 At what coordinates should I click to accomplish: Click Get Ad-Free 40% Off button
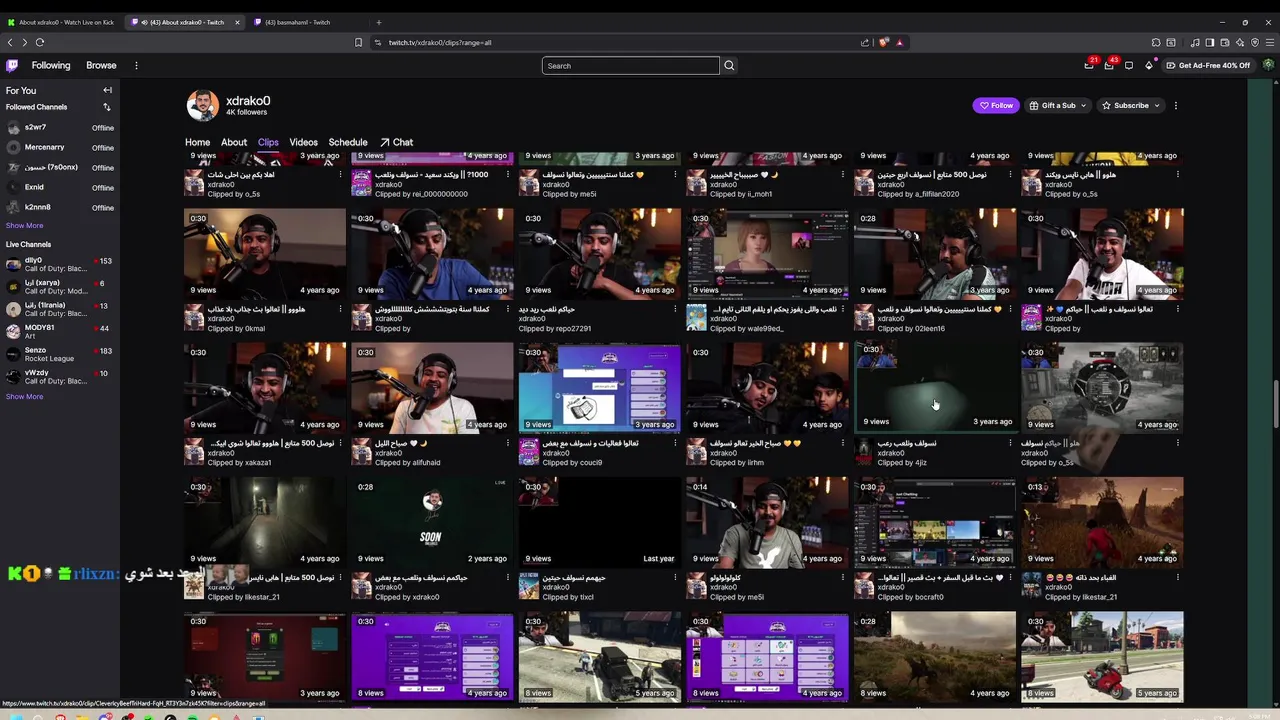coord(1209,65)
